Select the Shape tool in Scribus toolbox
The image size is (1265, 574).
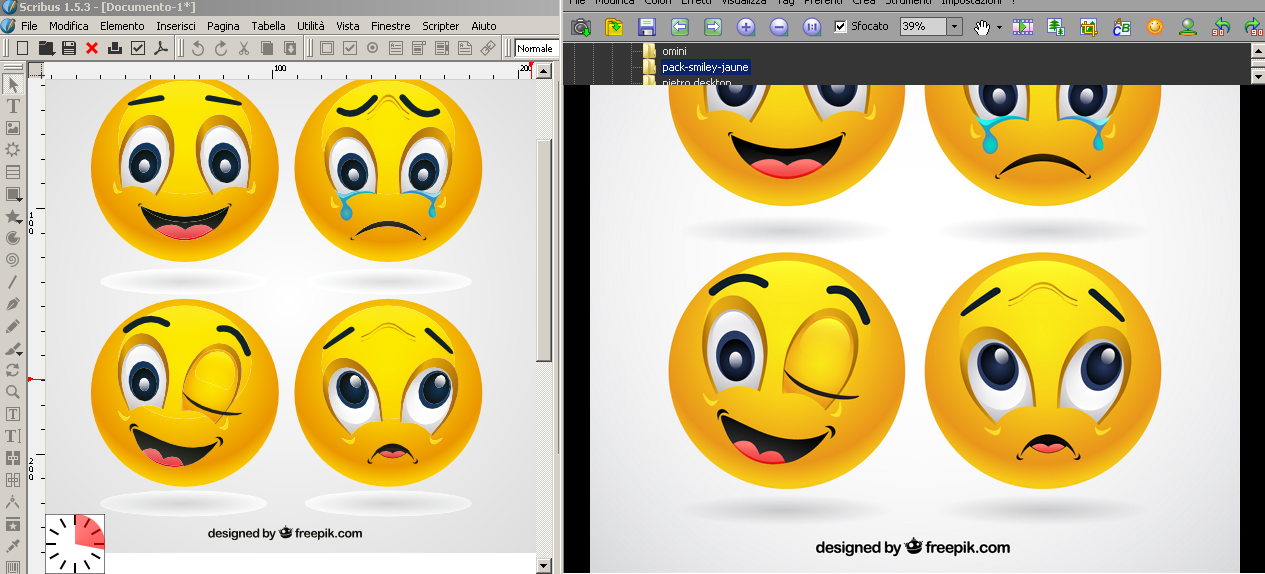click(13, 194)
